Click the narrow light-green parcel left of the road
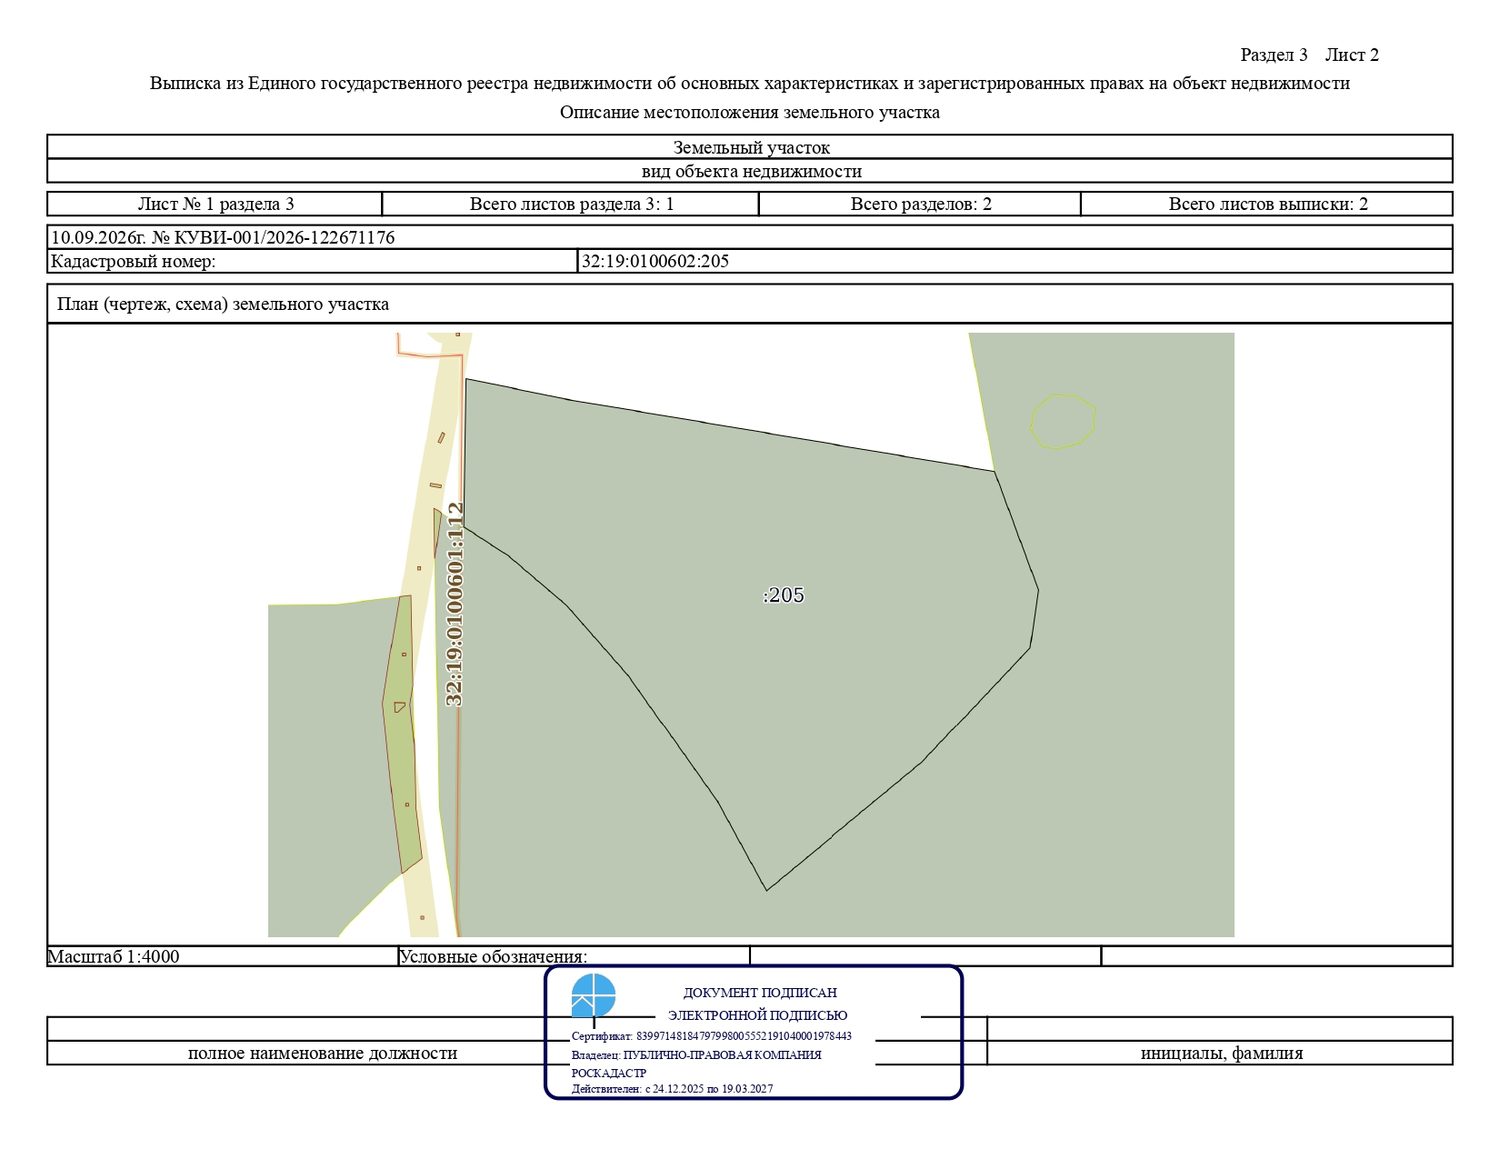Viewport: 1500px width, 1159px height. [401, 735]
